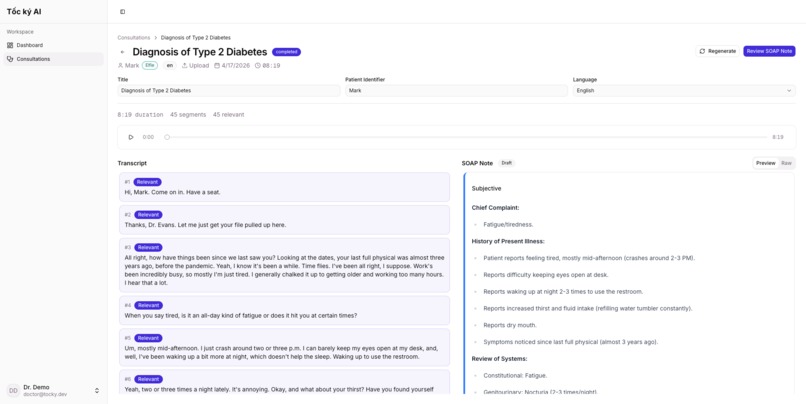Switch to the Preview tab
This screenshot has width=806, height=404.
(x=765, y=163)
